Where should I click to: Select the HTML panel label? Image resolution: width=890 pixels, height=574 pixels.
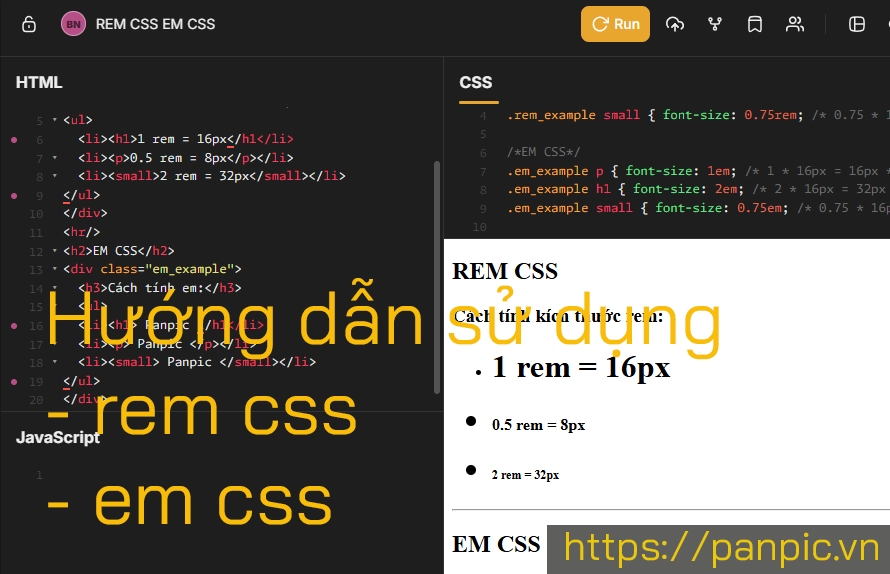39,82
